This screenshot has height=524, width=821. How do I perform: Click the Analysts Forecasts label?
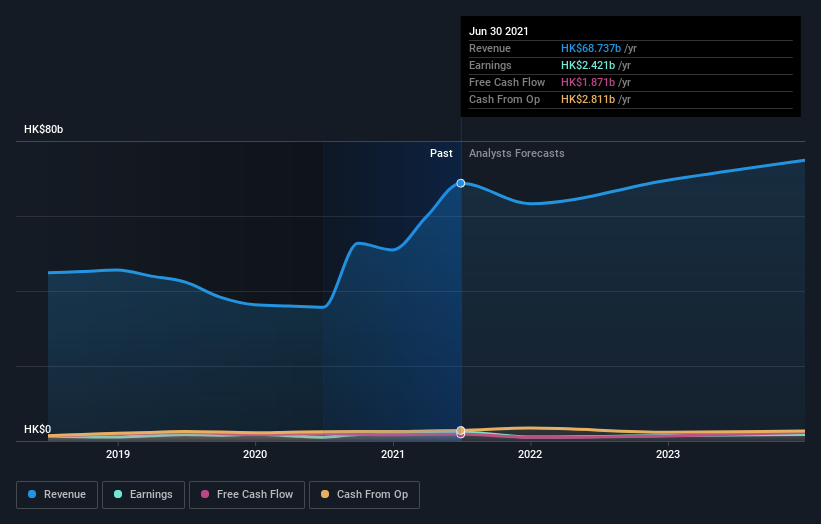tap(517, 153)
